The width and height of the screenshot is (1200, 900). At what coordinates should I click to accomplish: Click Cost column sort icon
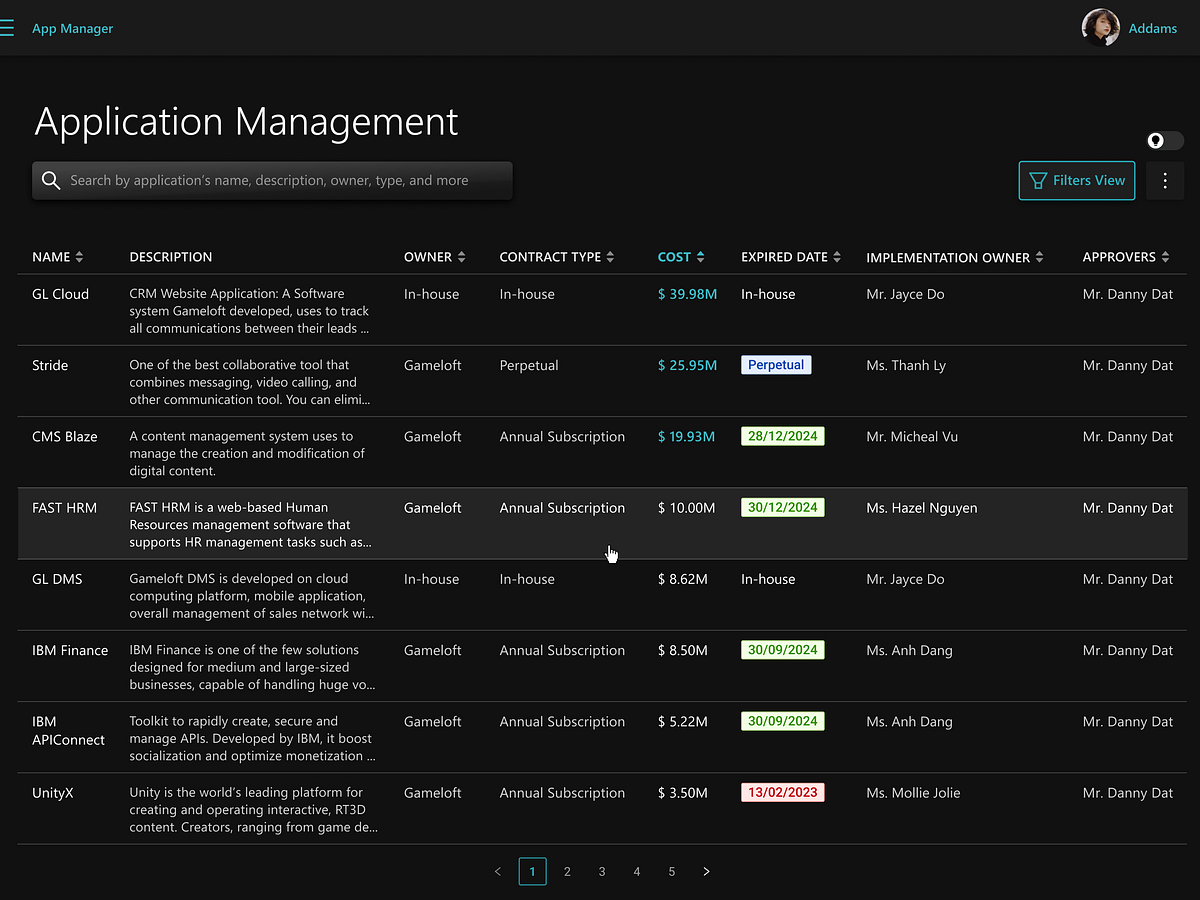click(700, 257)
